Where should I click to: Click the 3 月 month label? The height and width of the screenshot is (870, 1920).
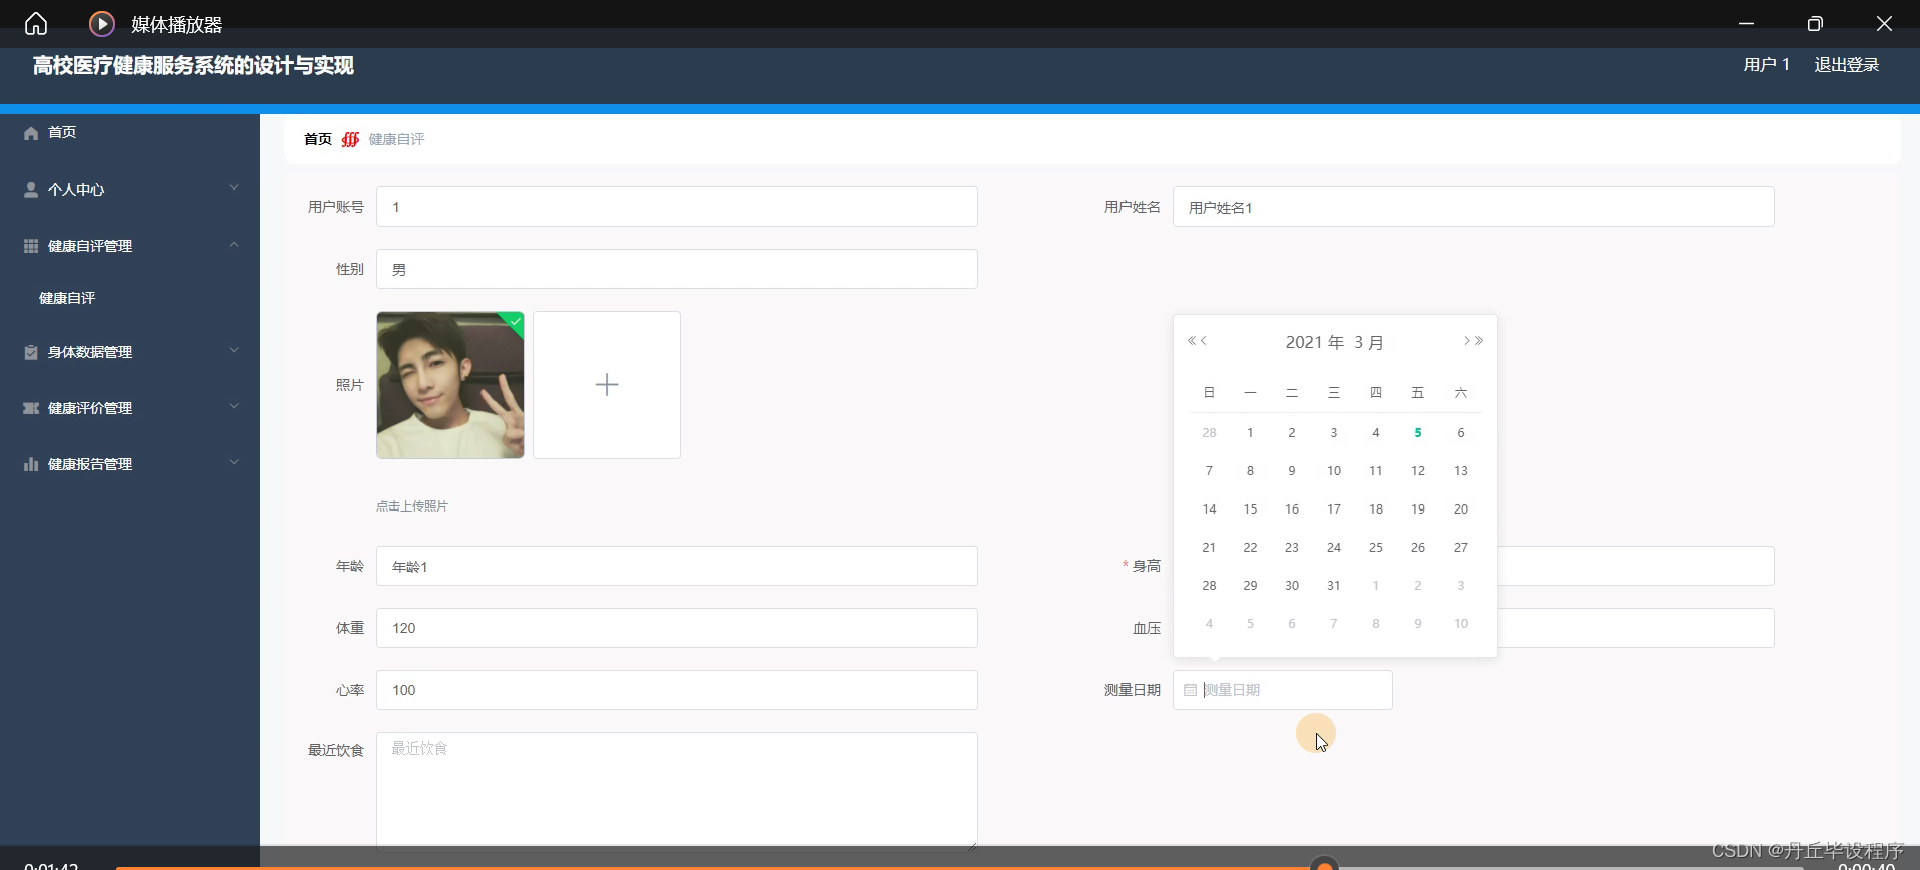coord(1369,342)
